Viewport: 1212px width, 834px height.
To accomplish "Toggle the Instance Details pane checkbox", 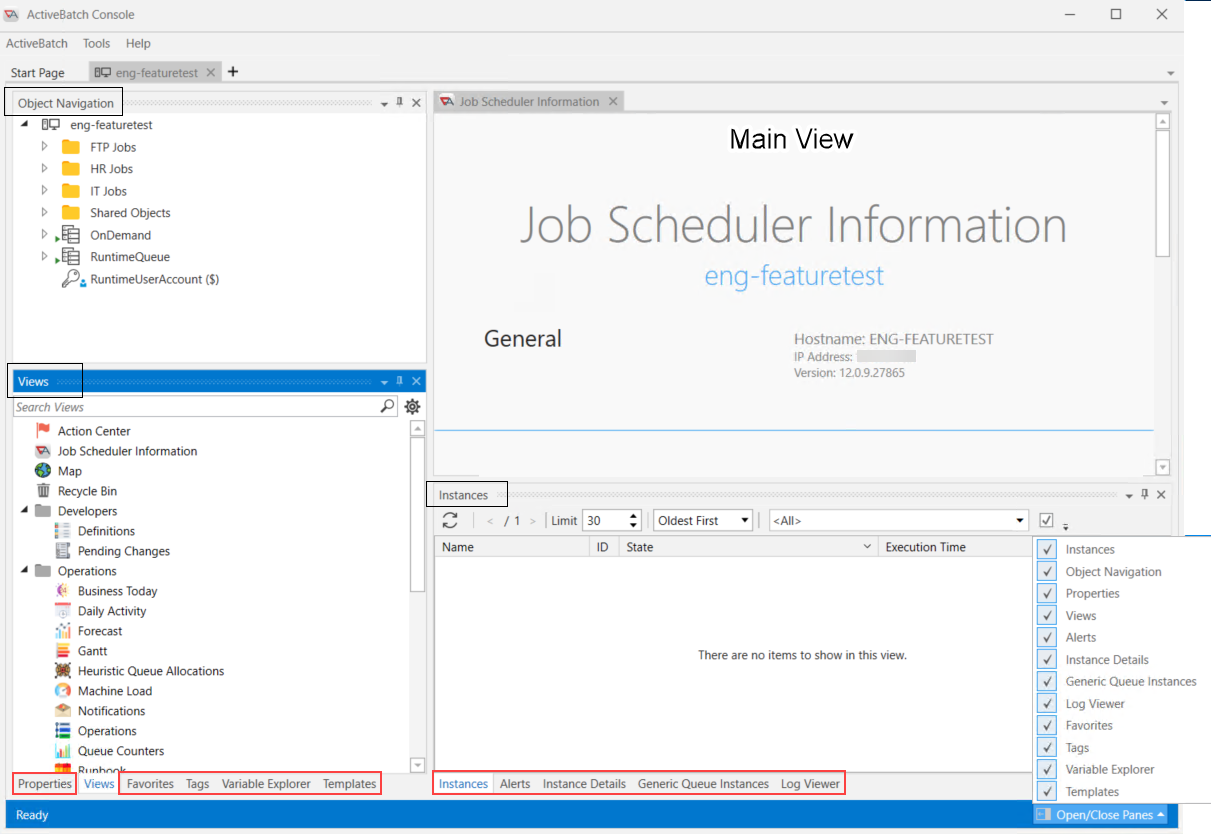I will click(x=1047, y=659).
